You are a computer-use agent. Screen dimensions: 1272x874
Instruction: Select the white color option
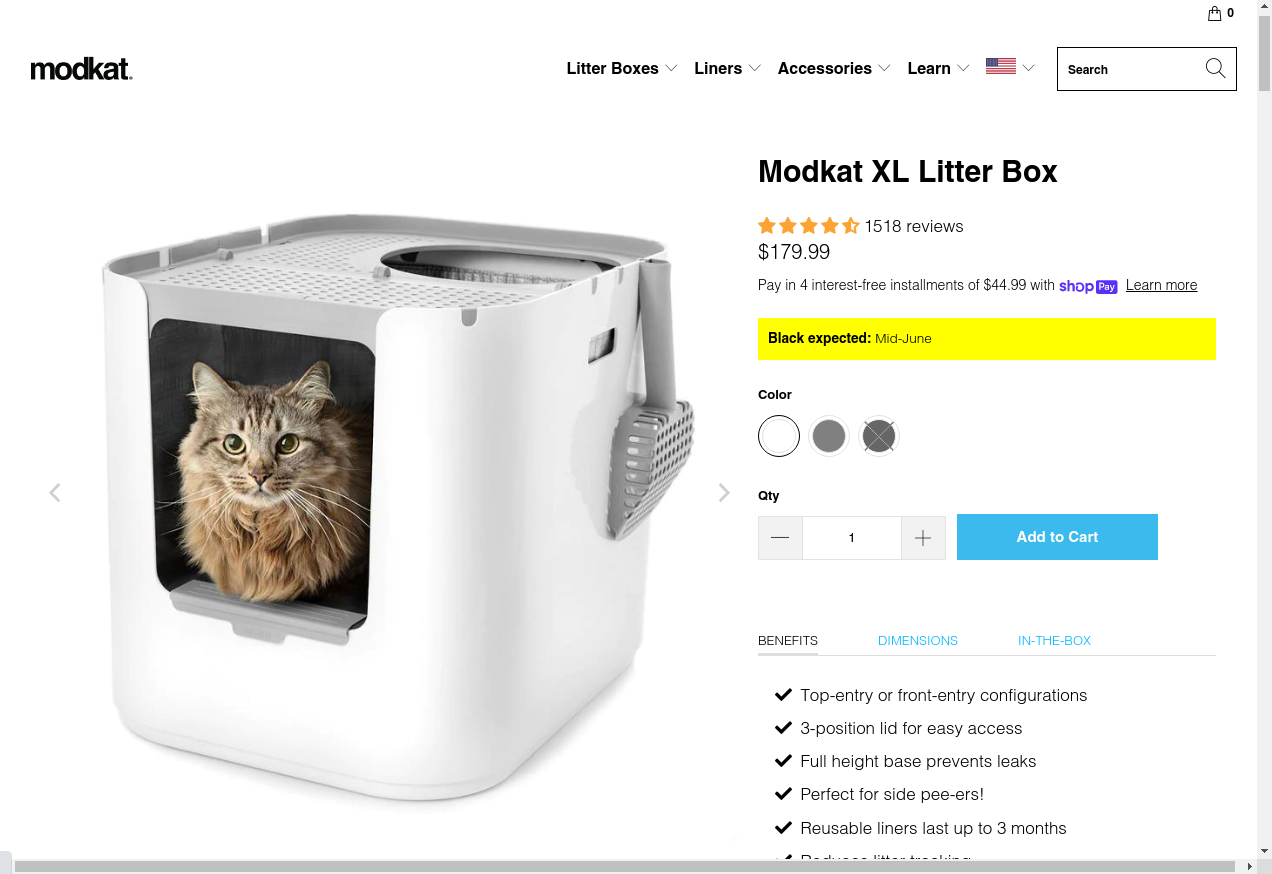779,436
